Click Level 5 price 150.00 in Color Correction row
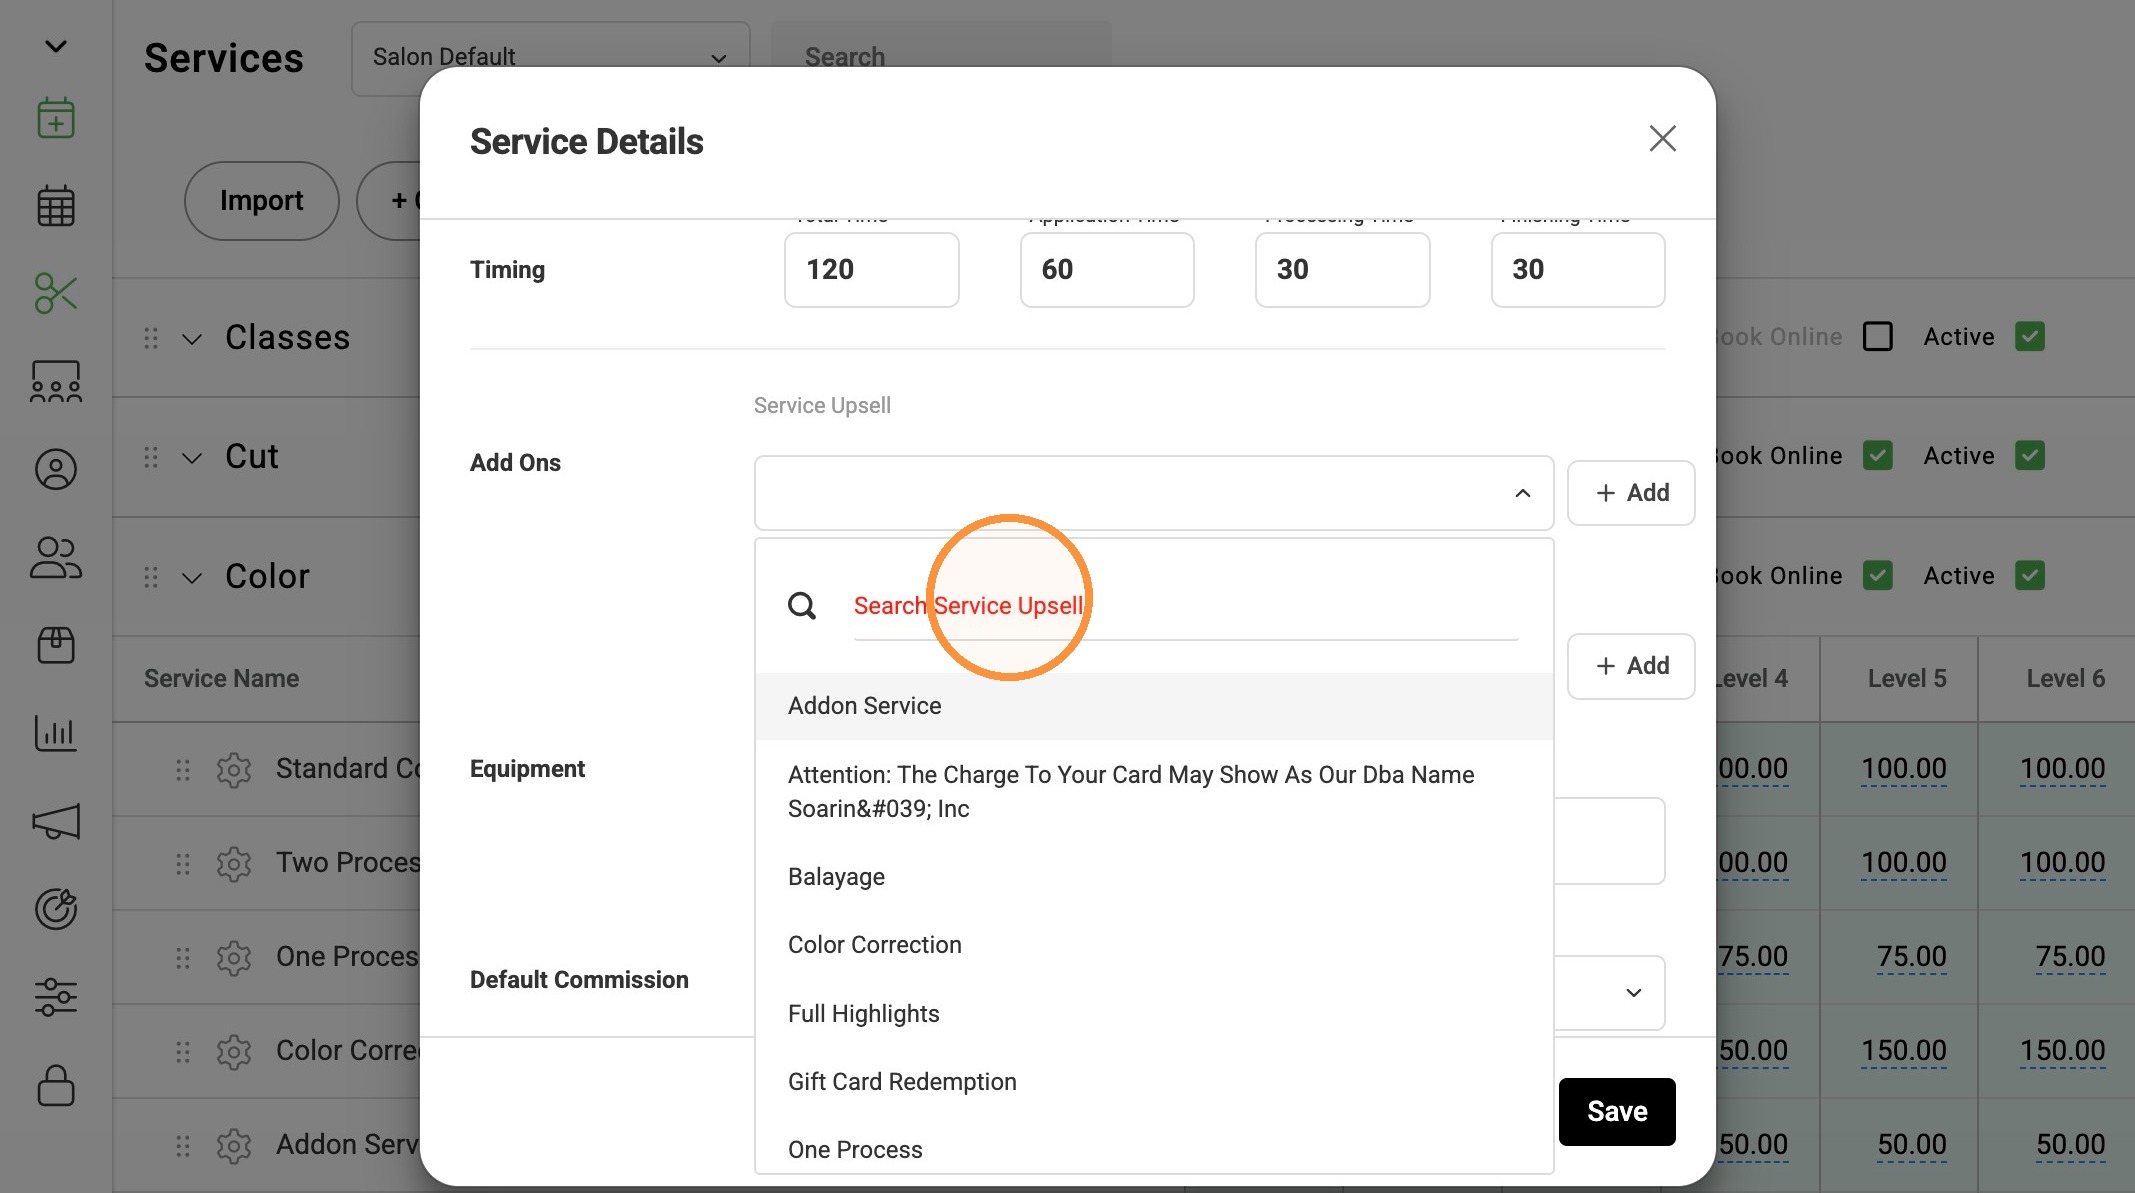The image size is (2135, 1193). pos(1904,1051)
